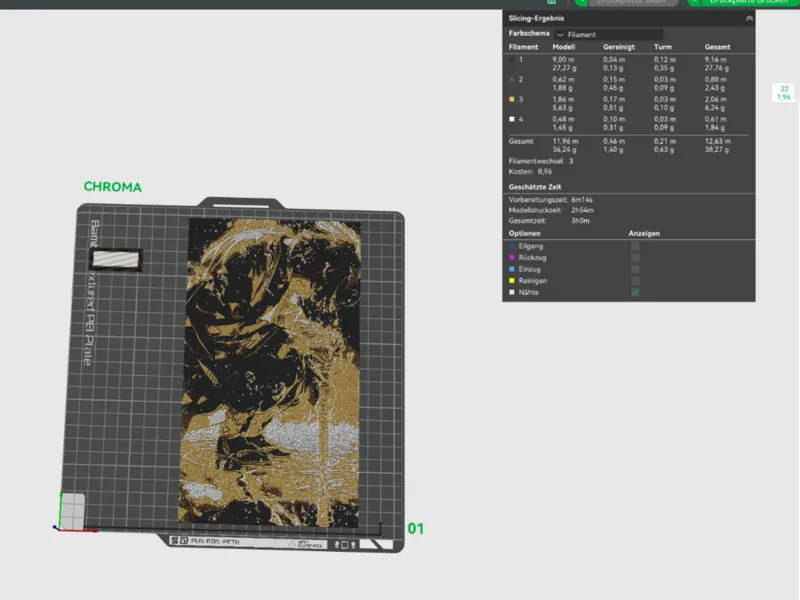This screenshot has width=800, height=600.
Task: Click the 'Modelldruckzeit: 2h54m' entry
Action: click(551, 210)
